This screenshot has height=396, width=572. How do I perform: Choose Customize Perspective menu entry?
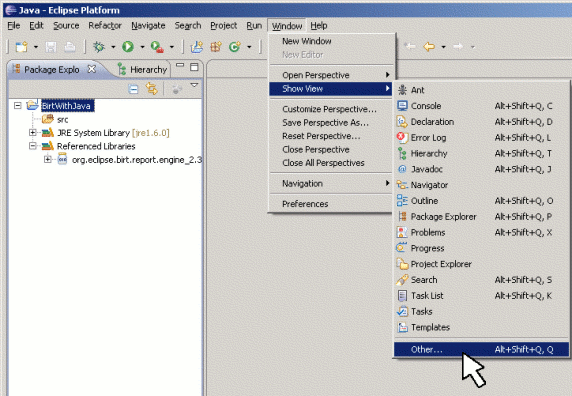point(332,109)
